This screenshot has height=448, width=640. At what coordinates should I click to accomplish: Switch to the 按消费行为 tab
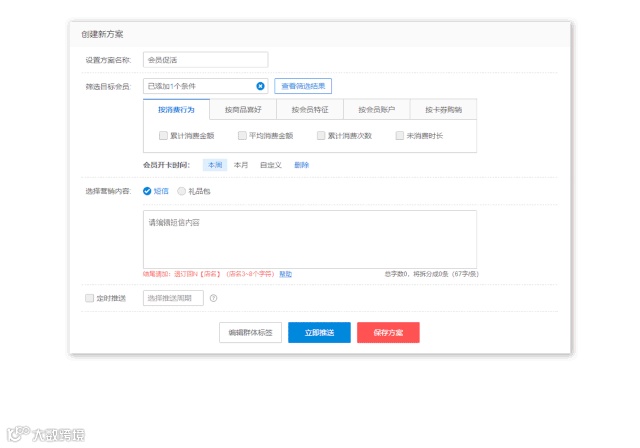(176, 109)
